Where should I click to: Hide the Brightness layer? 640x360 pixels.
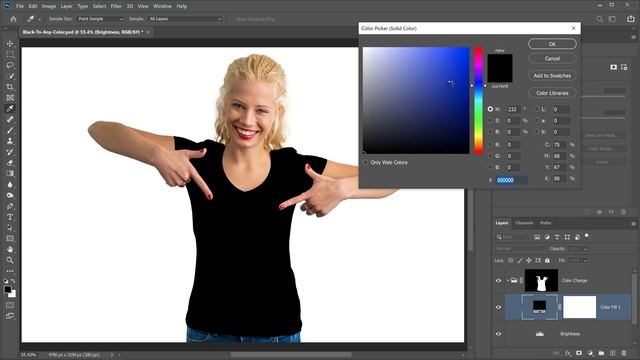click(x=498, y=334)
